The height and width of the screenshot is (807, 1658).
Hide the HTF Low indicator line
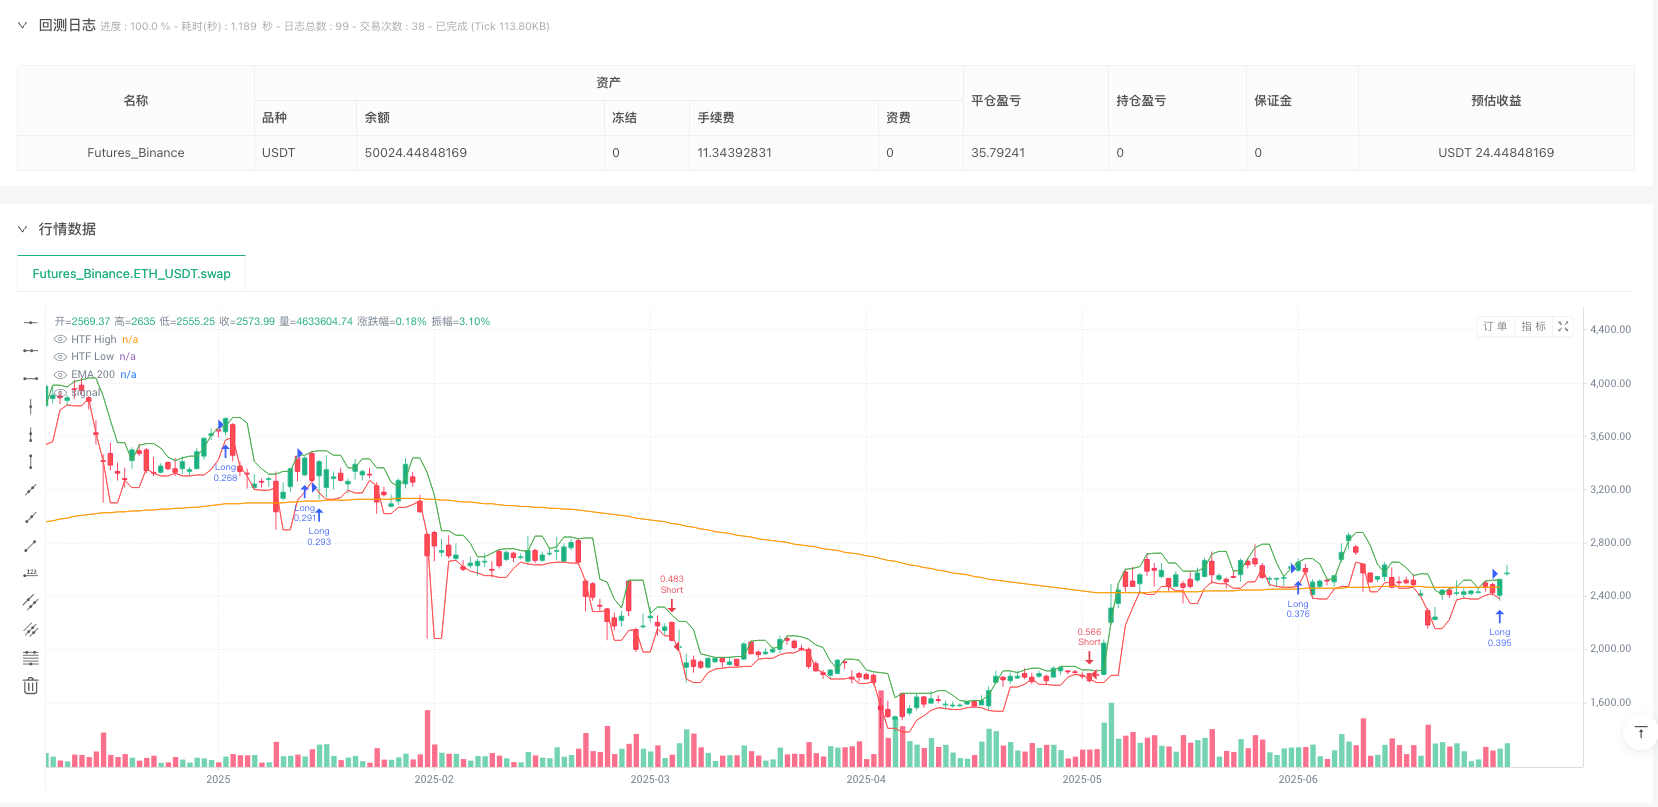pos(60,357)
